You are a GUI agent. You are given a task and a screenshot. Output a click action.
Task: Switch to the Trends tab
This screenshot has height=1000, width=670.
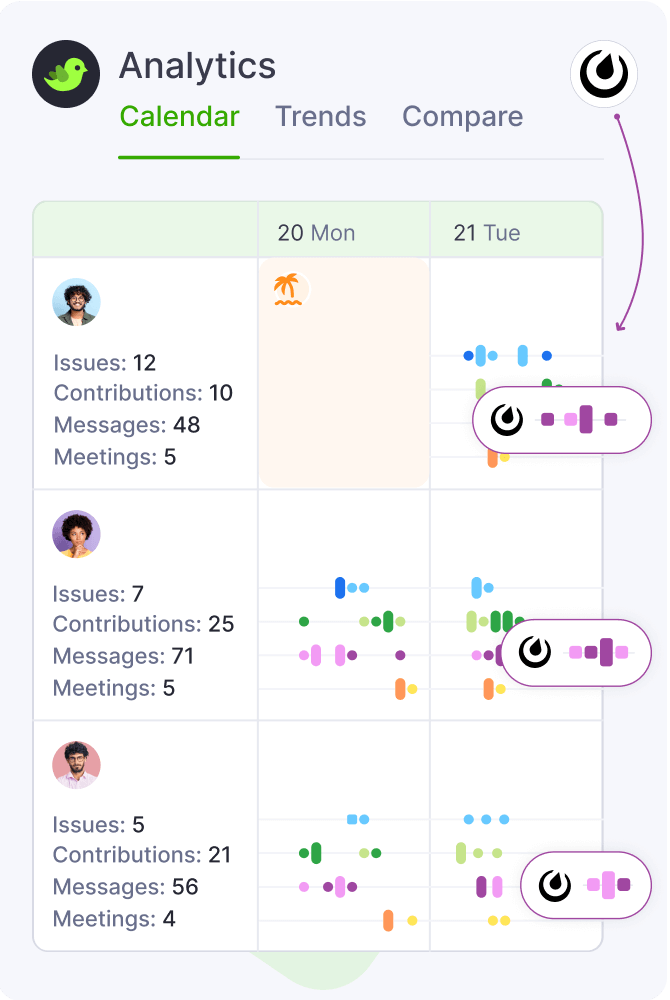coord(320,117)
